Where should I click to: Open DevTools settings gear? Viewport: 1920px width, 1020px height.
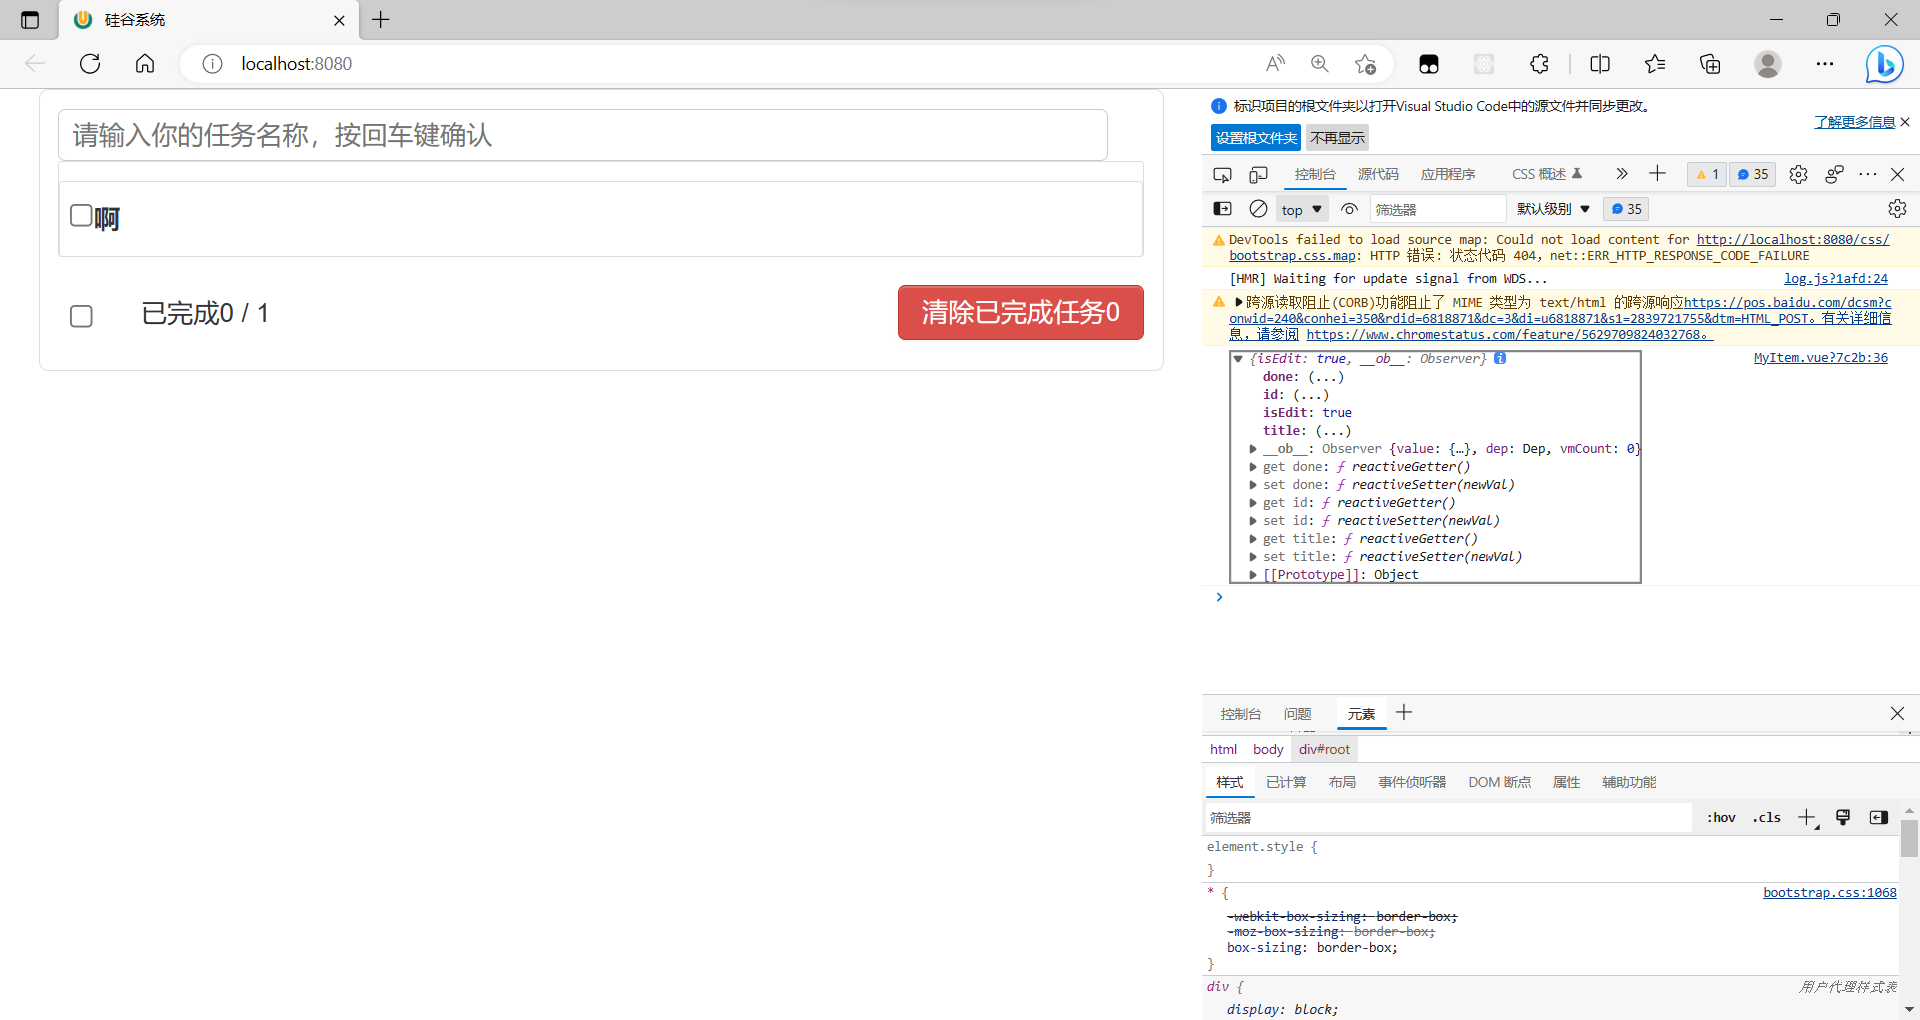(x=1798, y=174)
